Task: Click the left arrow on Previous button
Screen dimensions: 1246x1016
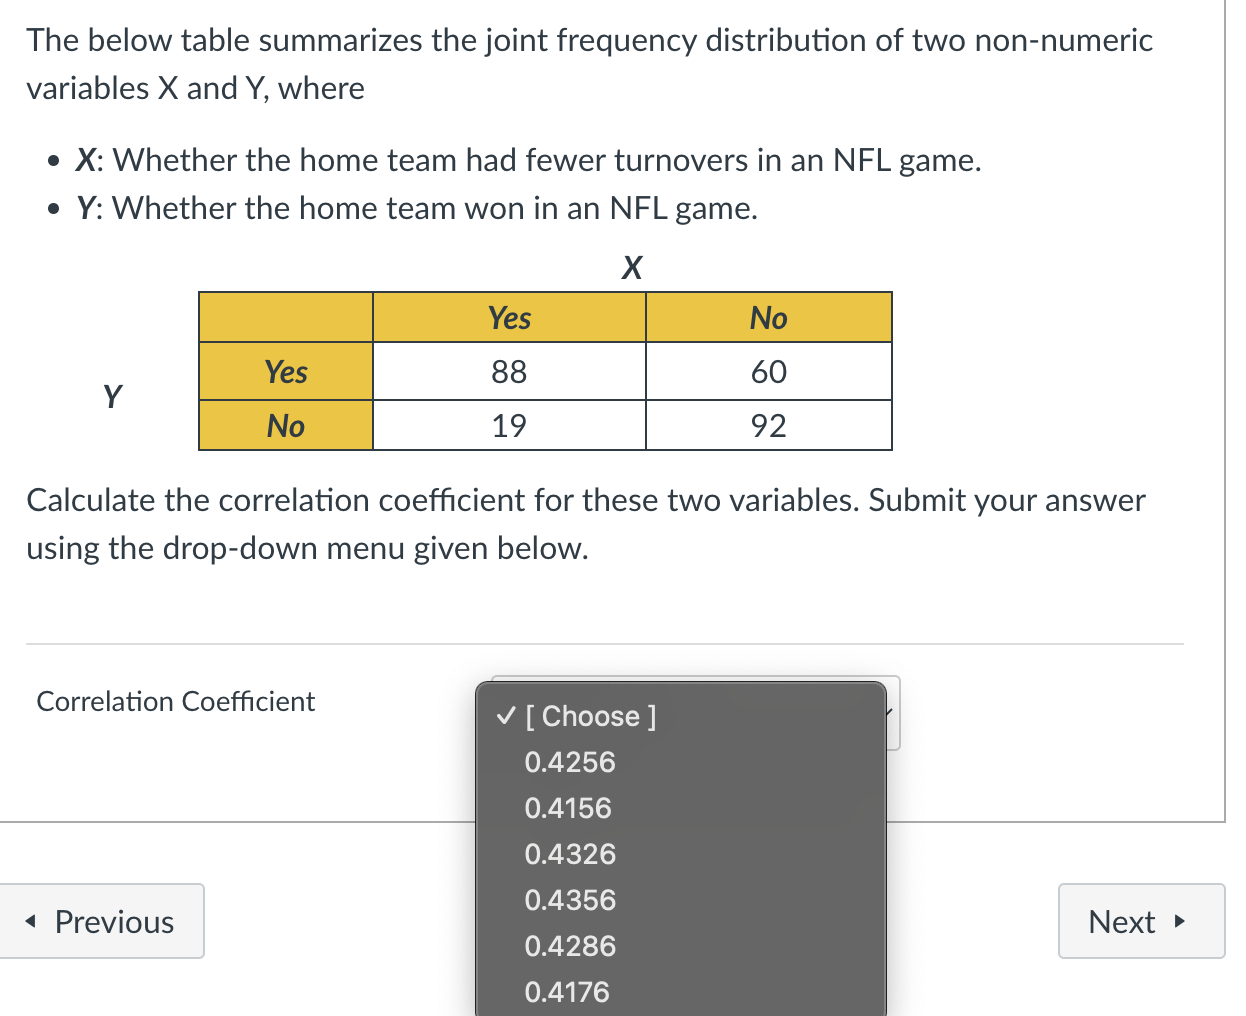Action: click(x=32, y=921)
